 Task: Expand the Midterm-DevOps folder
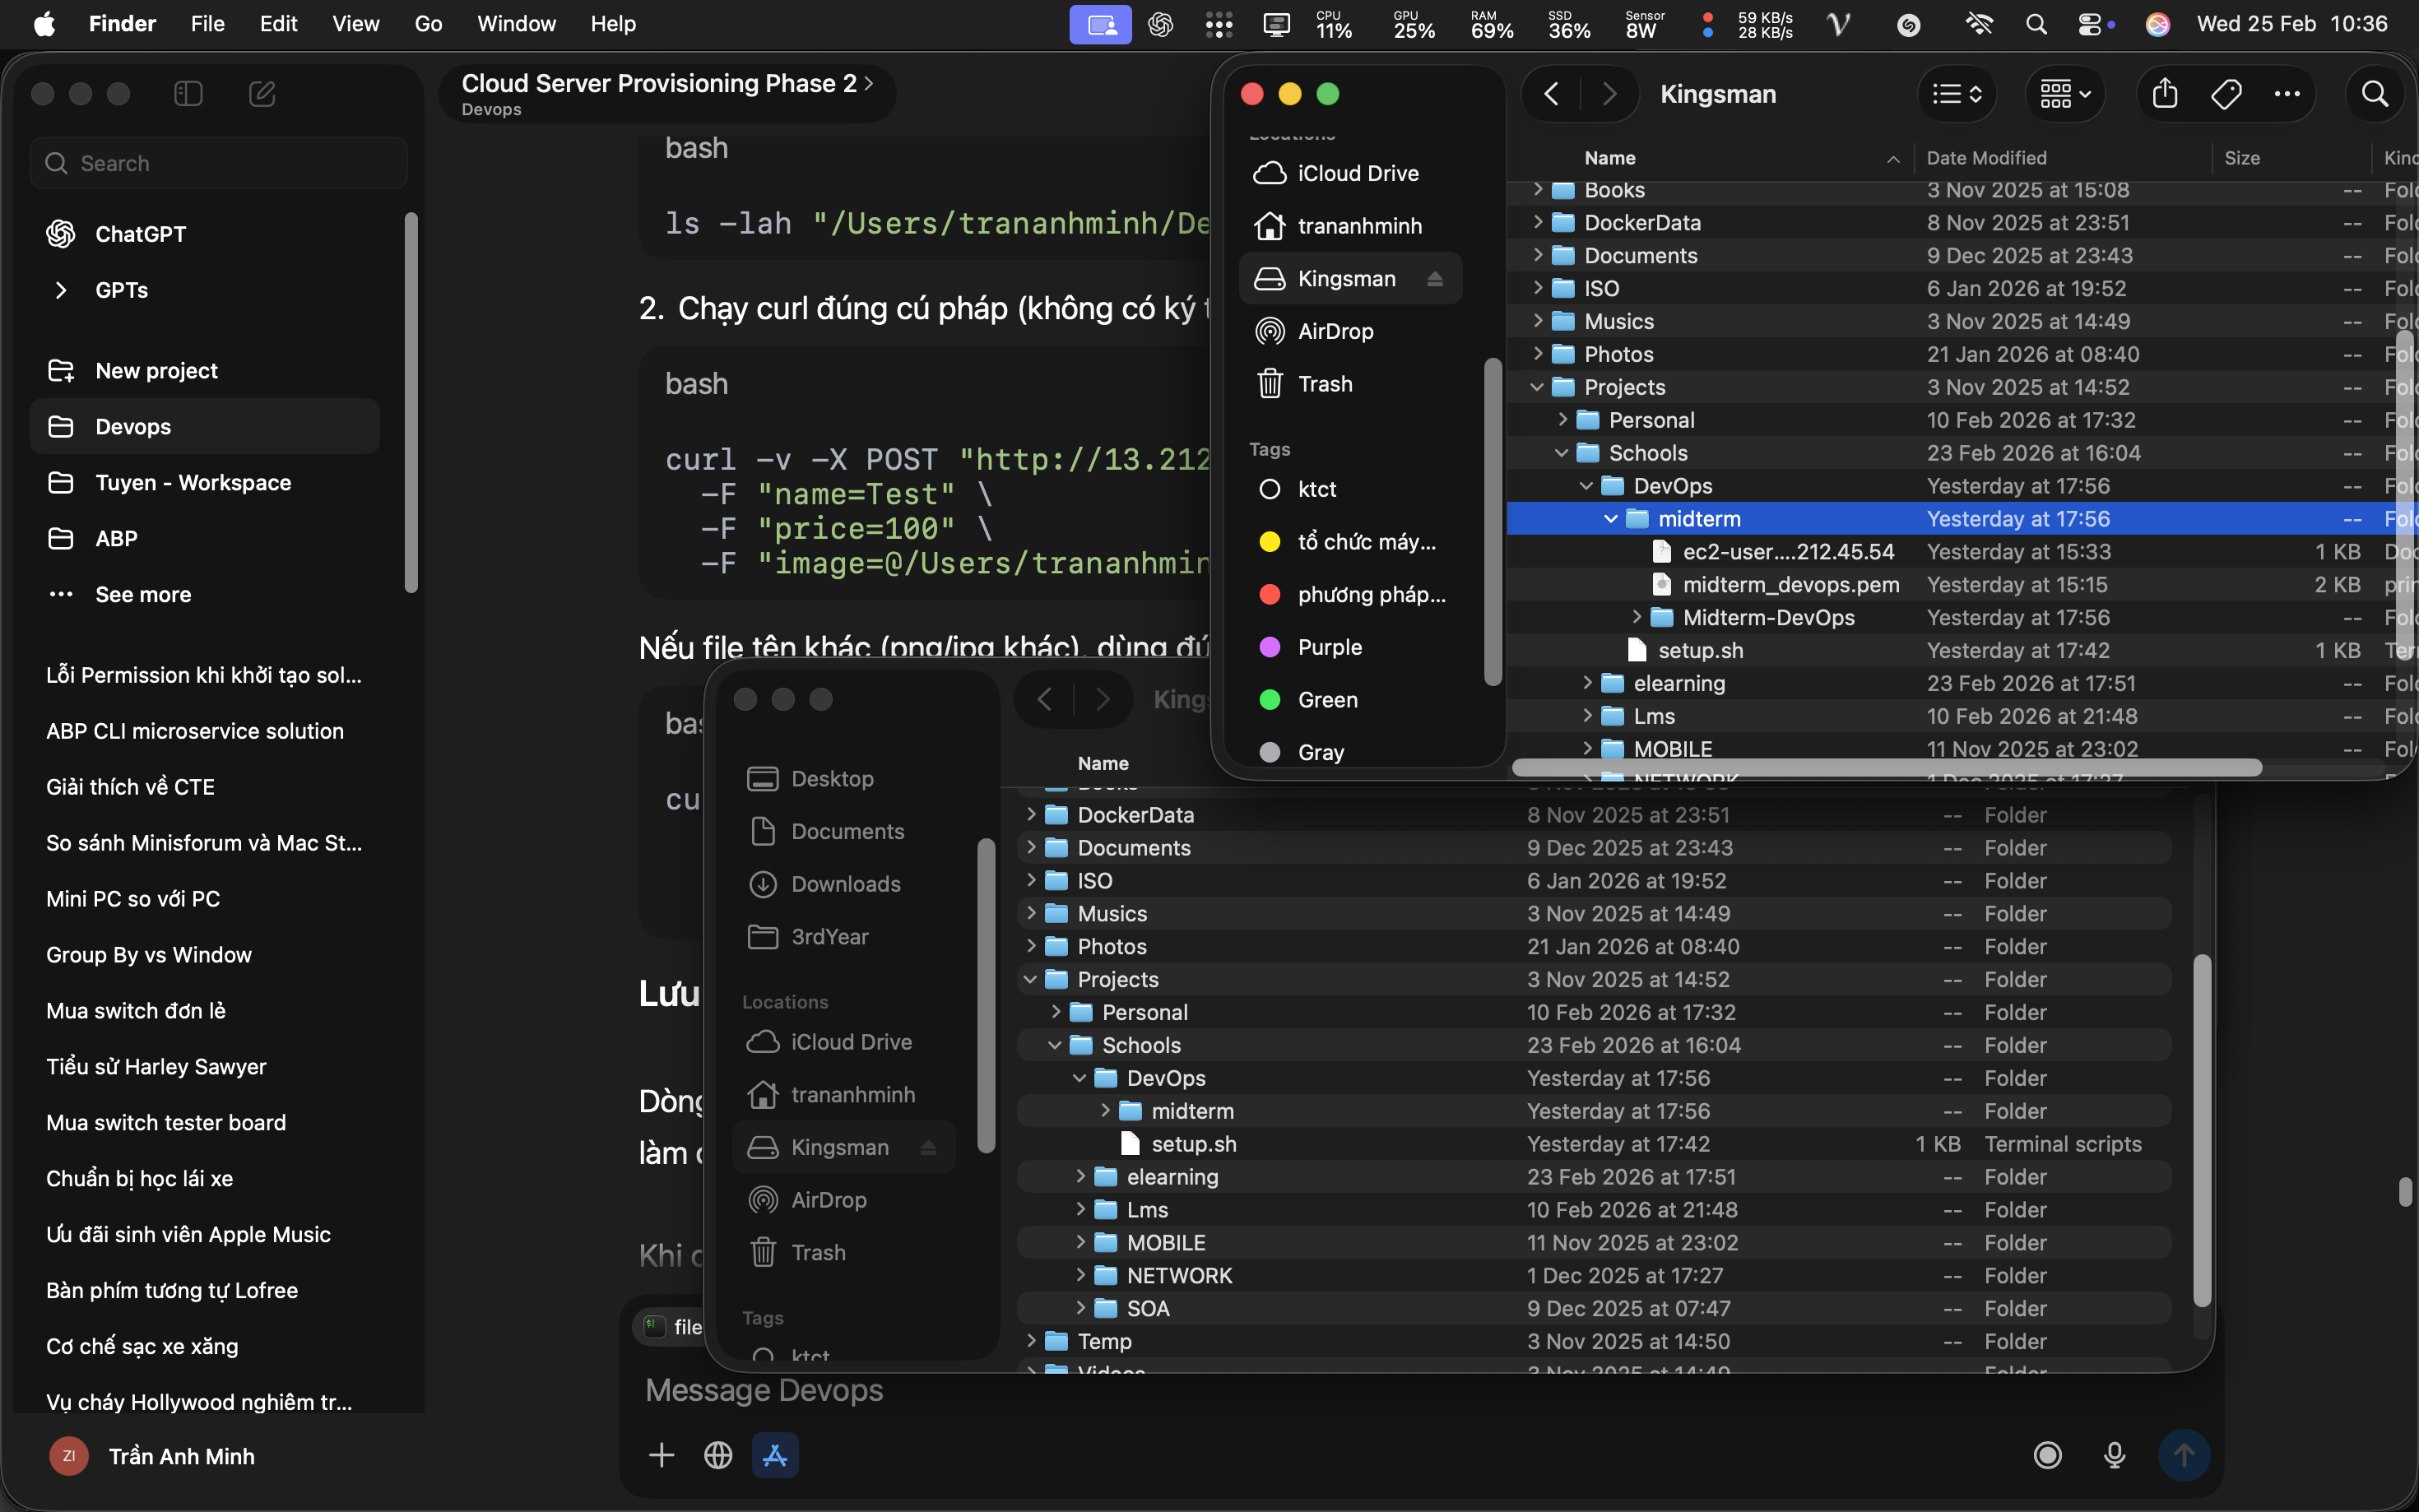pos(1636,617)
